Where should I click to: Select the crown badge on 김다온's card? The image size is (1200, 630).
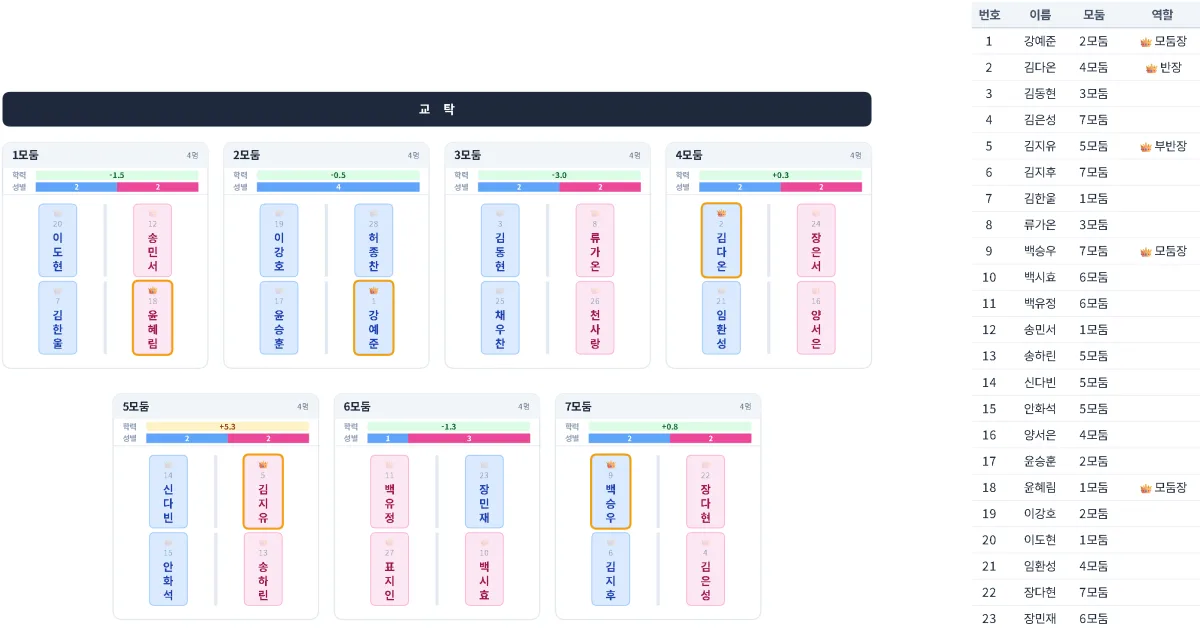719,213
